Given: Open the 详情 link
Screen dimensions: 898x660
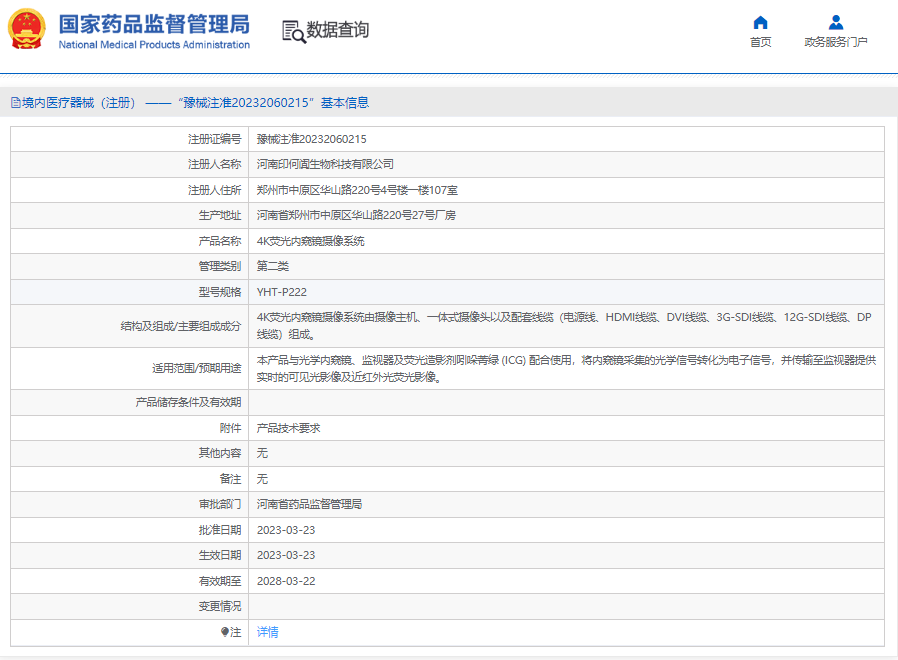Looking at the screenshot, I should (x=267, y=632).
